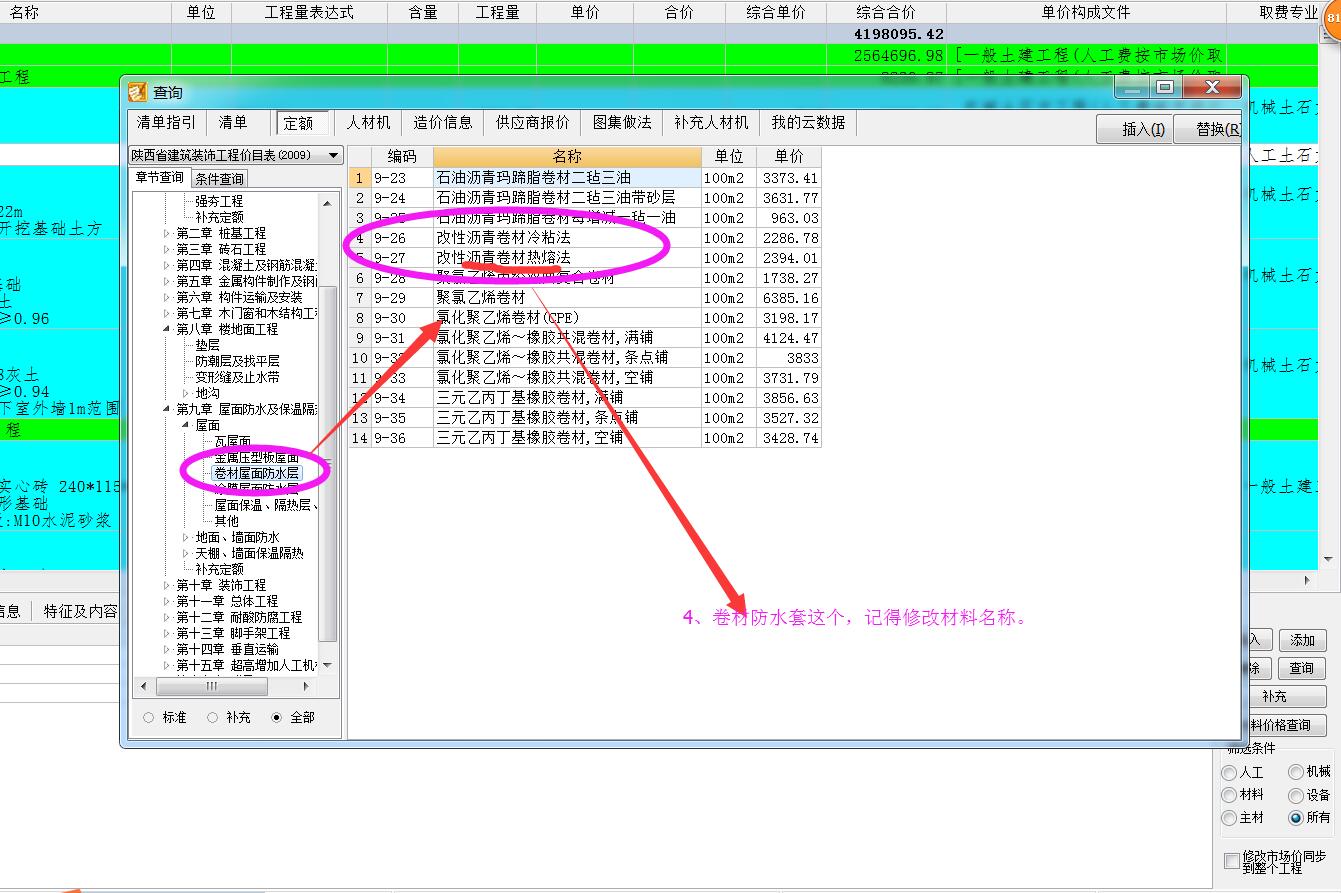Image resolution: width=1341 pixels, height=893 pixels.
Task: Select the 全部 radio button
Action: [276, 717]
